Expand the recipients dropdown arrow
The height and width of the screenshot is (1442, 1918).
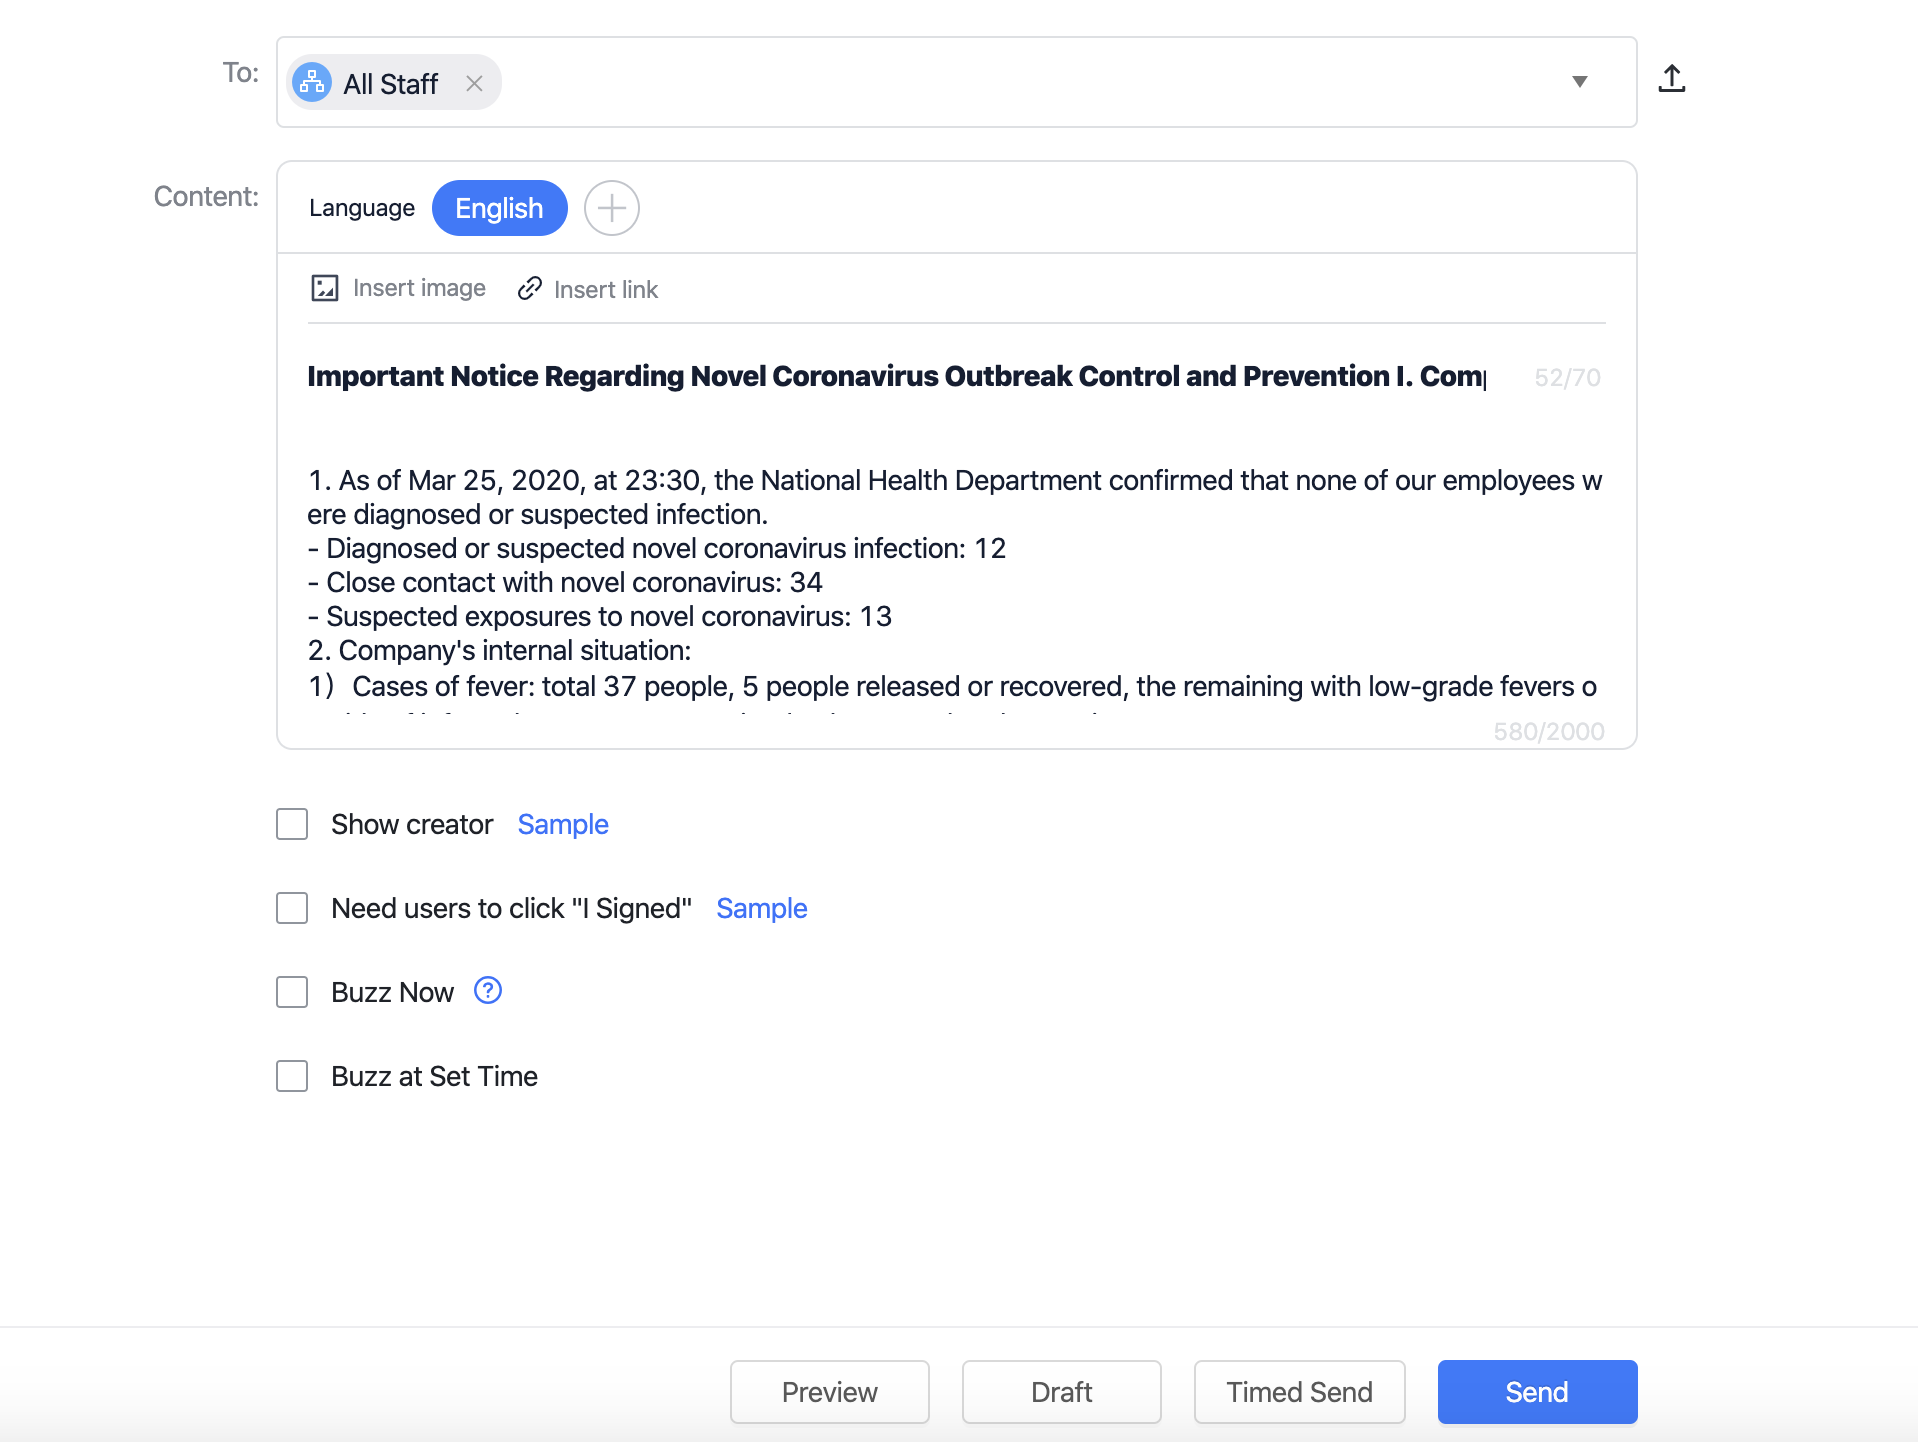tap(1580, 82)
